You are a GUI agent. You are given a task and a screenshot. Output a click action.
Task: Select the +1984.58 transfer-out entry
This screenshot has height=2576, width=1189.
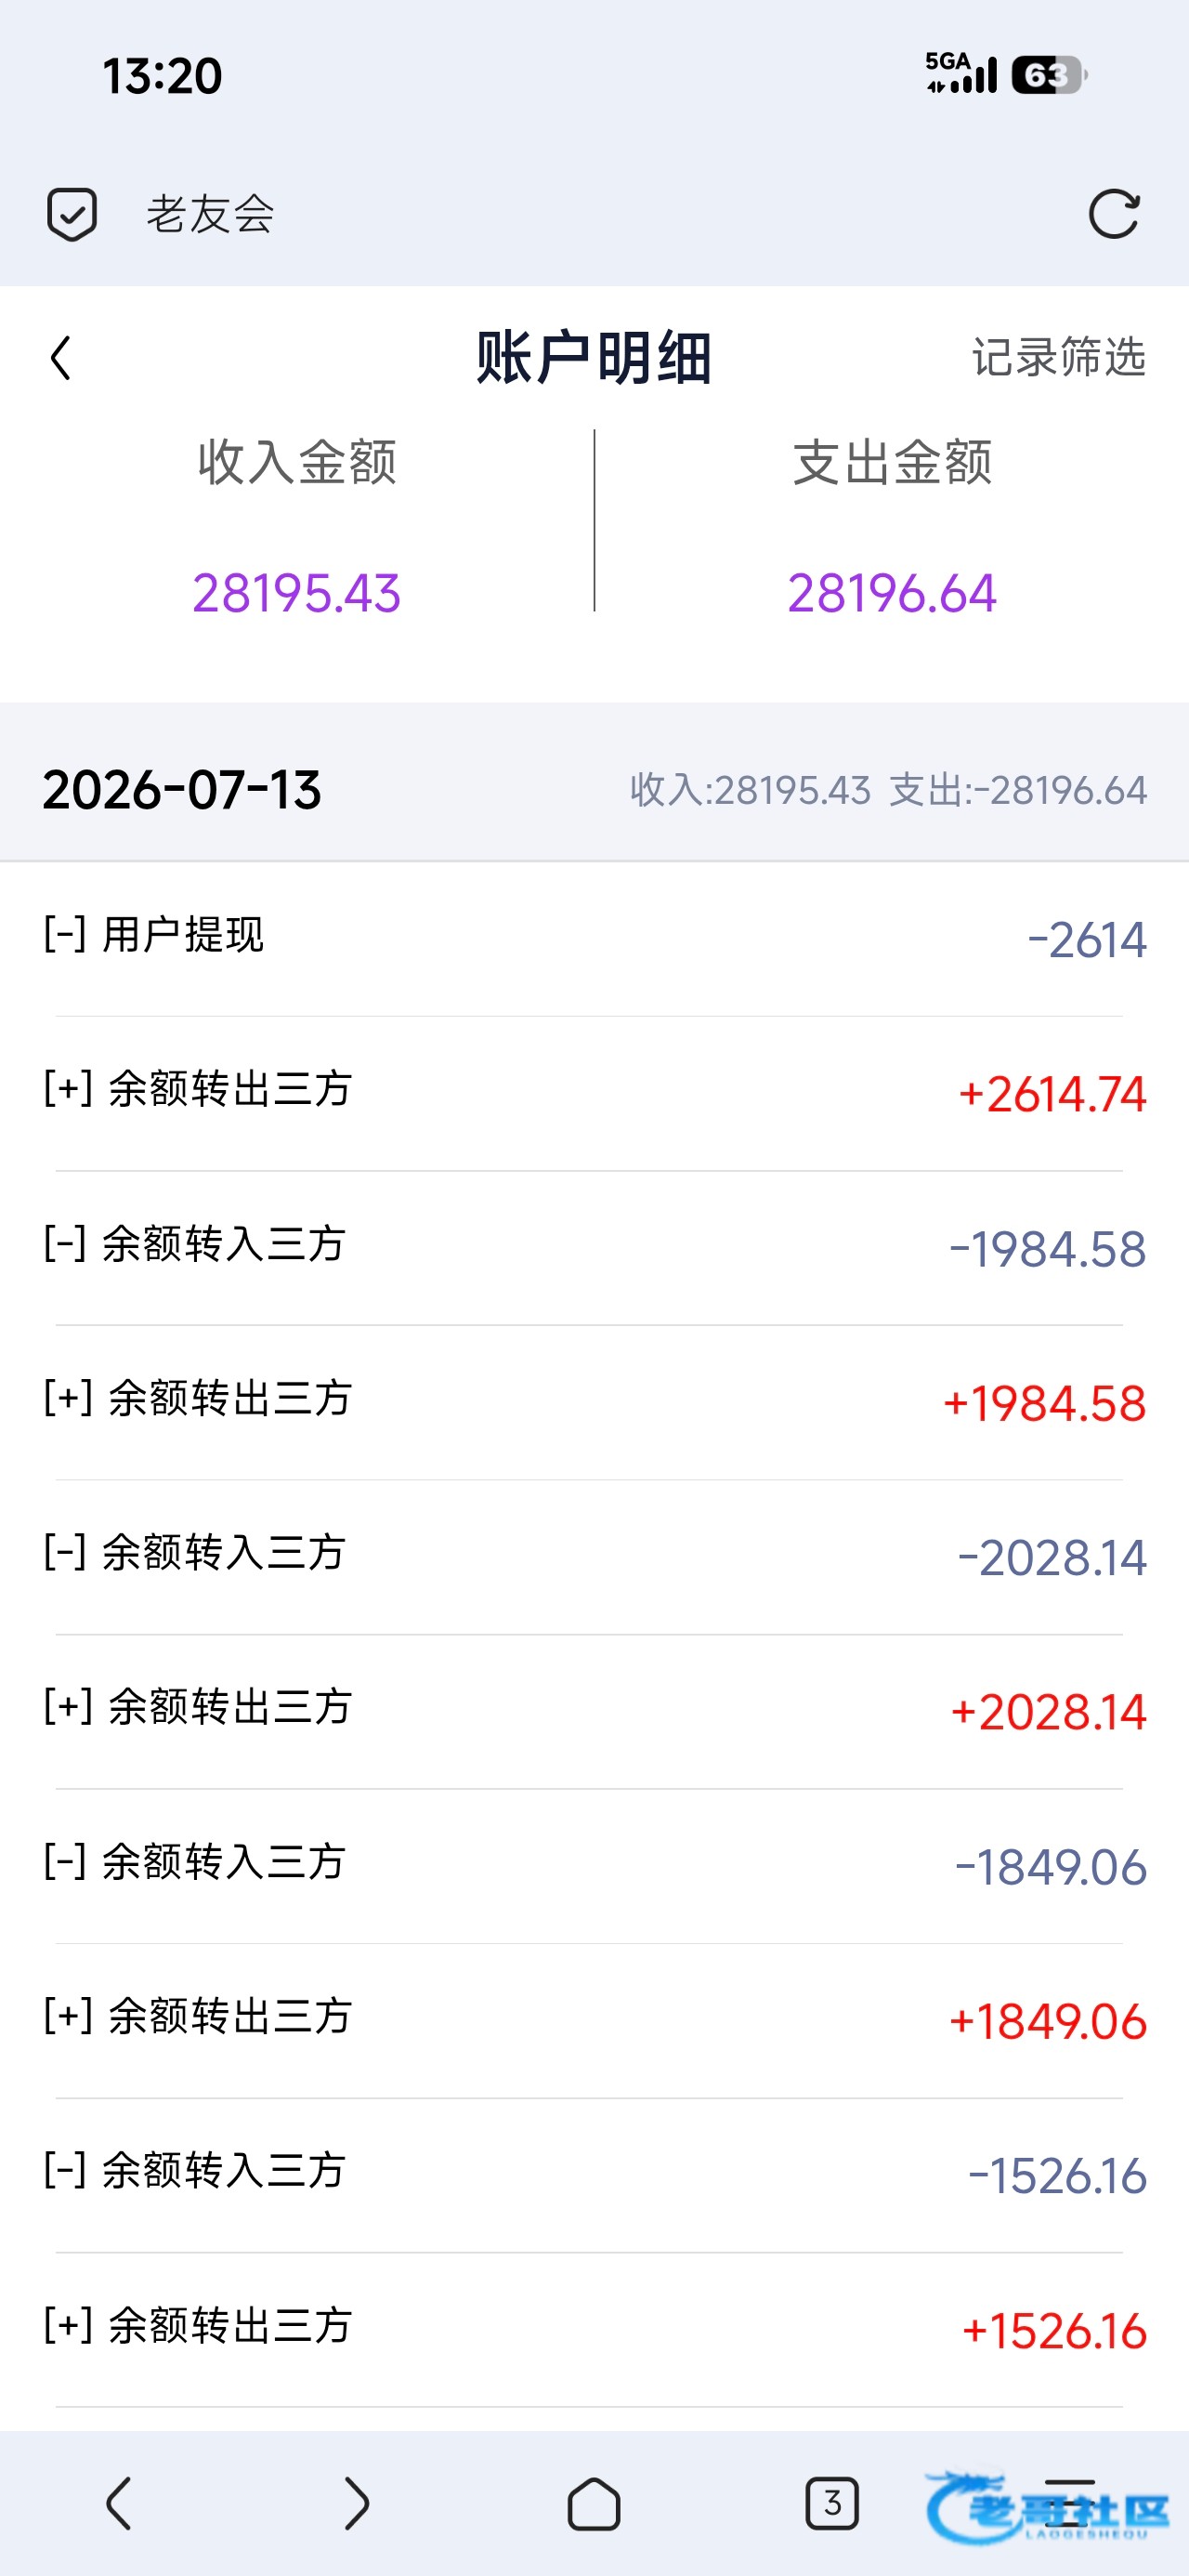(x=594, y=1402)
